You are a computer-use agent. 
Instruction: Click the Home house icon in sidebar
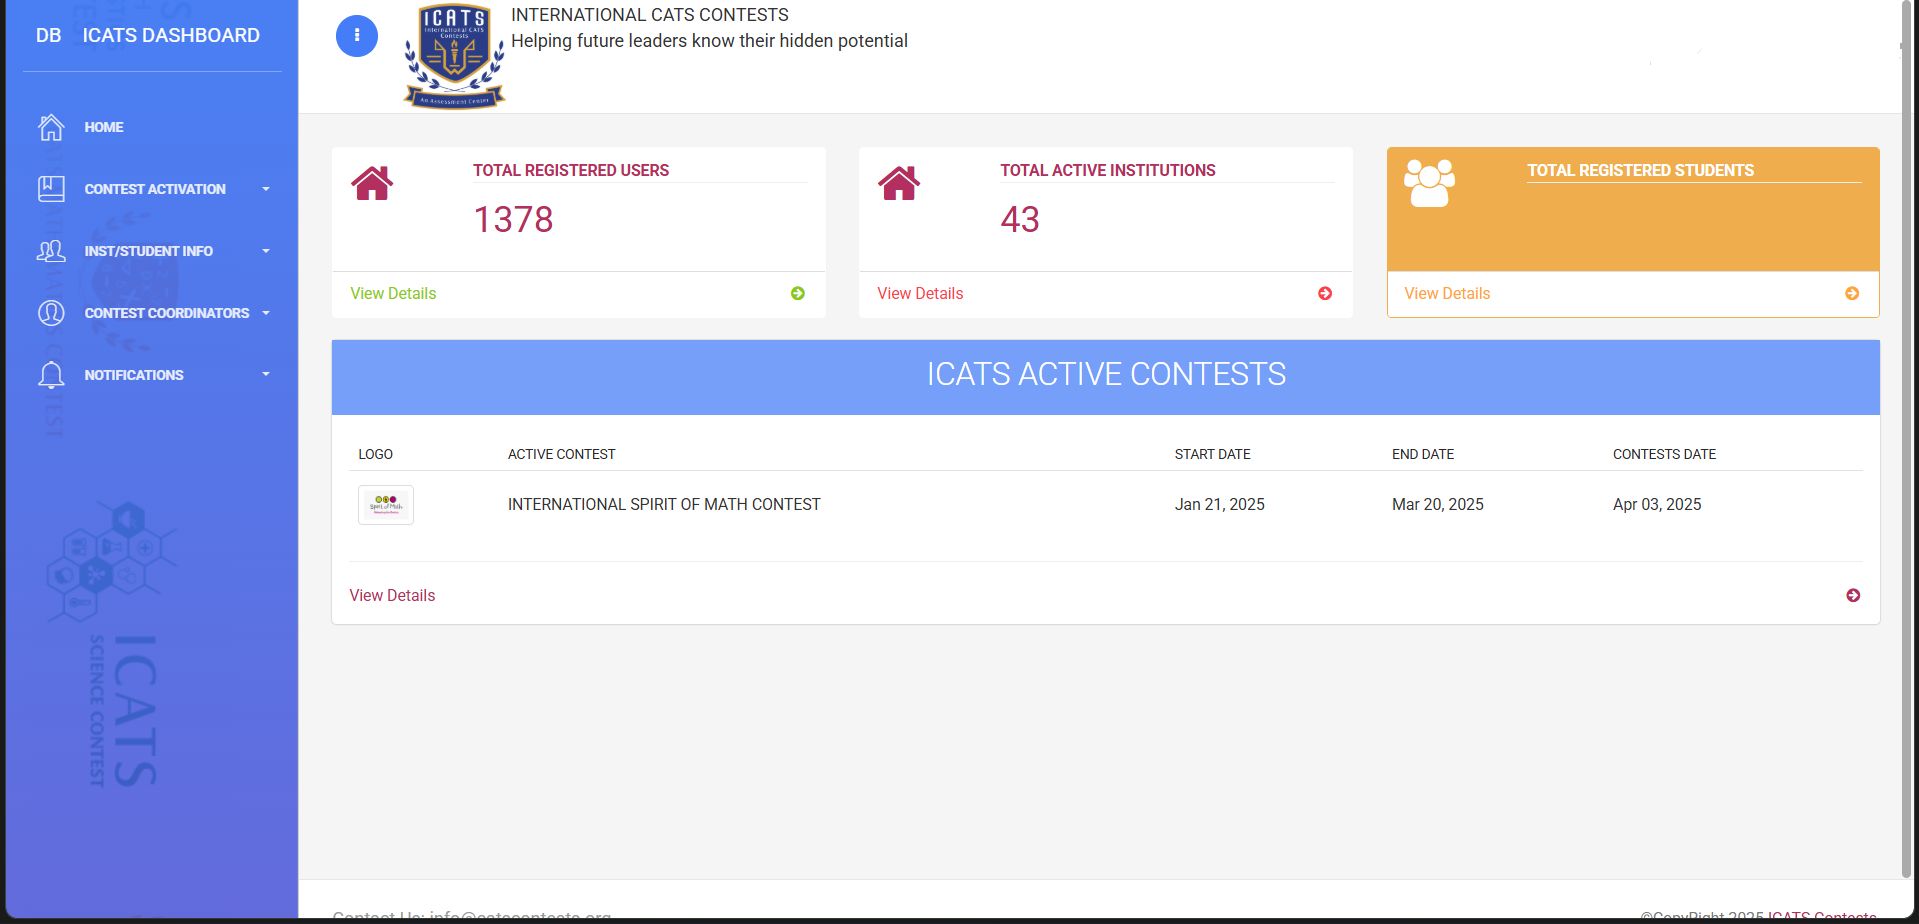[51, 127]
